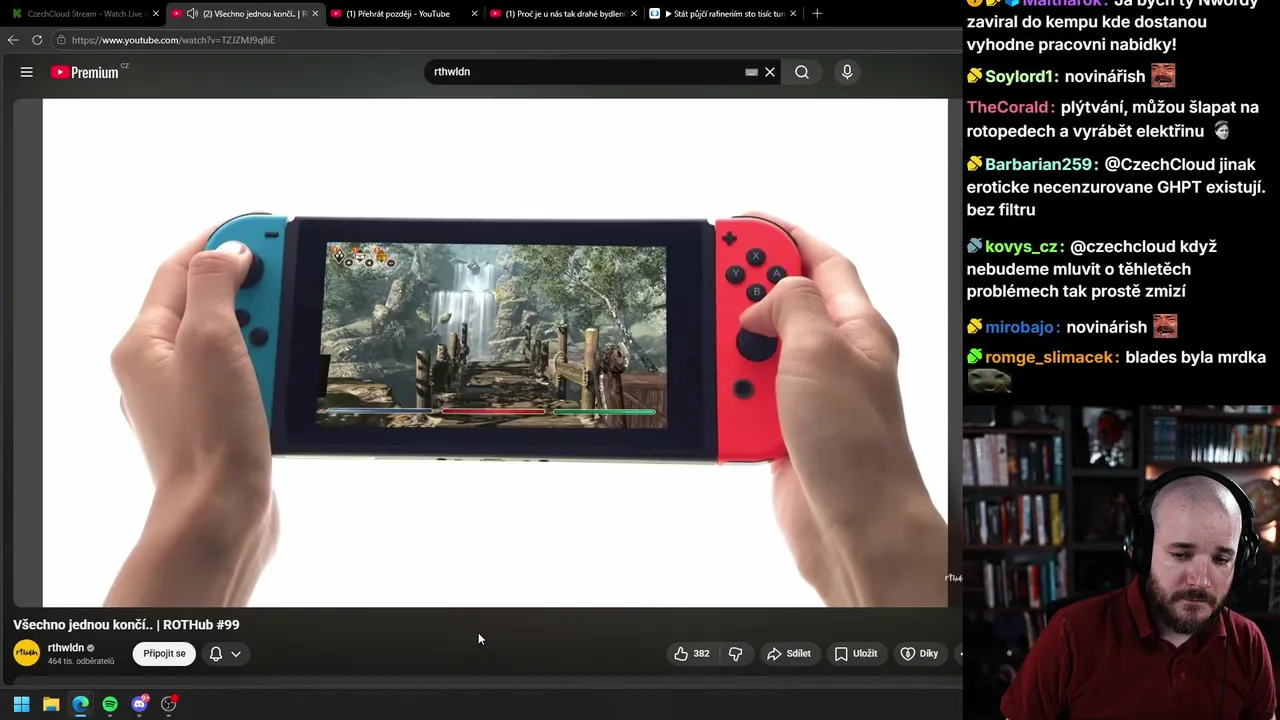1280x720 pixels.
Task: Close the 'Stát půjčí rafineriím' tab
Action: [x=793, y=14]
